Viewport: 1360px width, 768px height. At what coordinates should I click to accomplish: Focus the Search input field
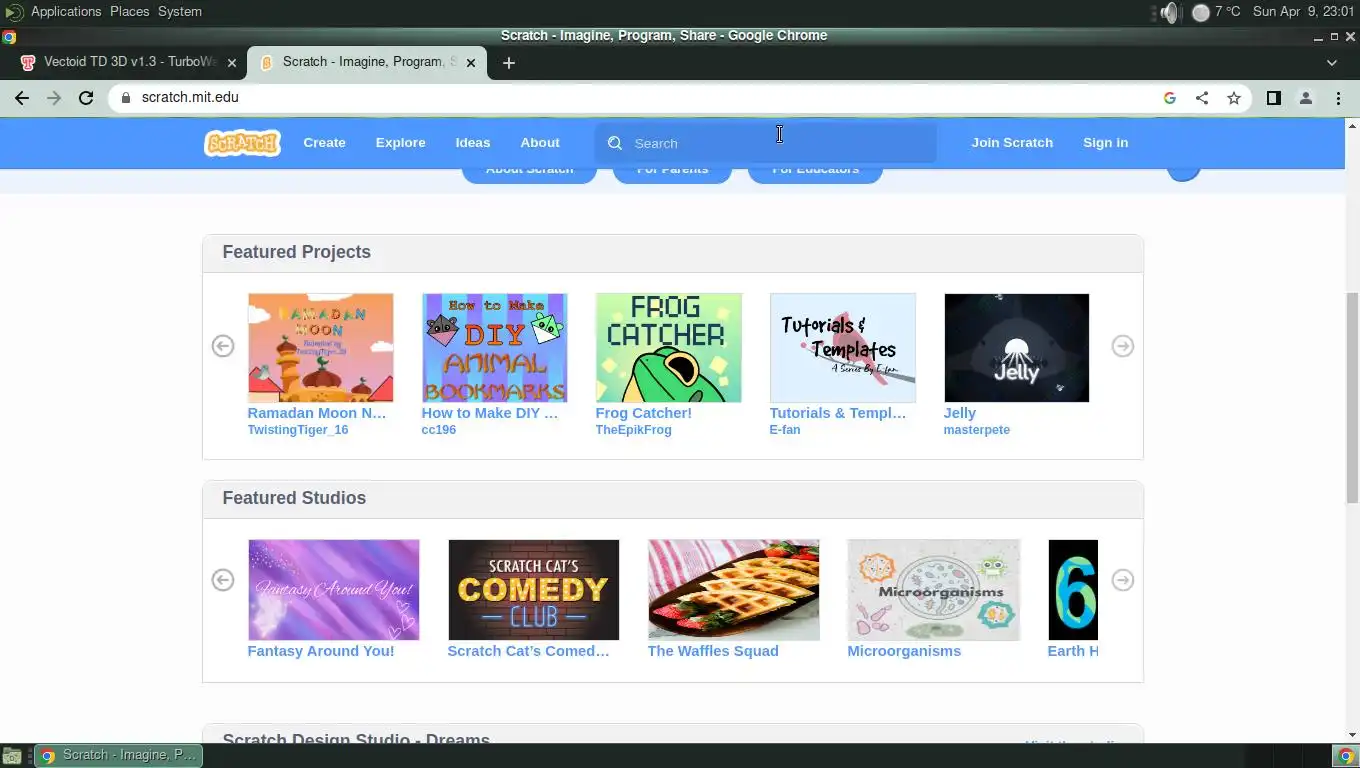point(766,143)
